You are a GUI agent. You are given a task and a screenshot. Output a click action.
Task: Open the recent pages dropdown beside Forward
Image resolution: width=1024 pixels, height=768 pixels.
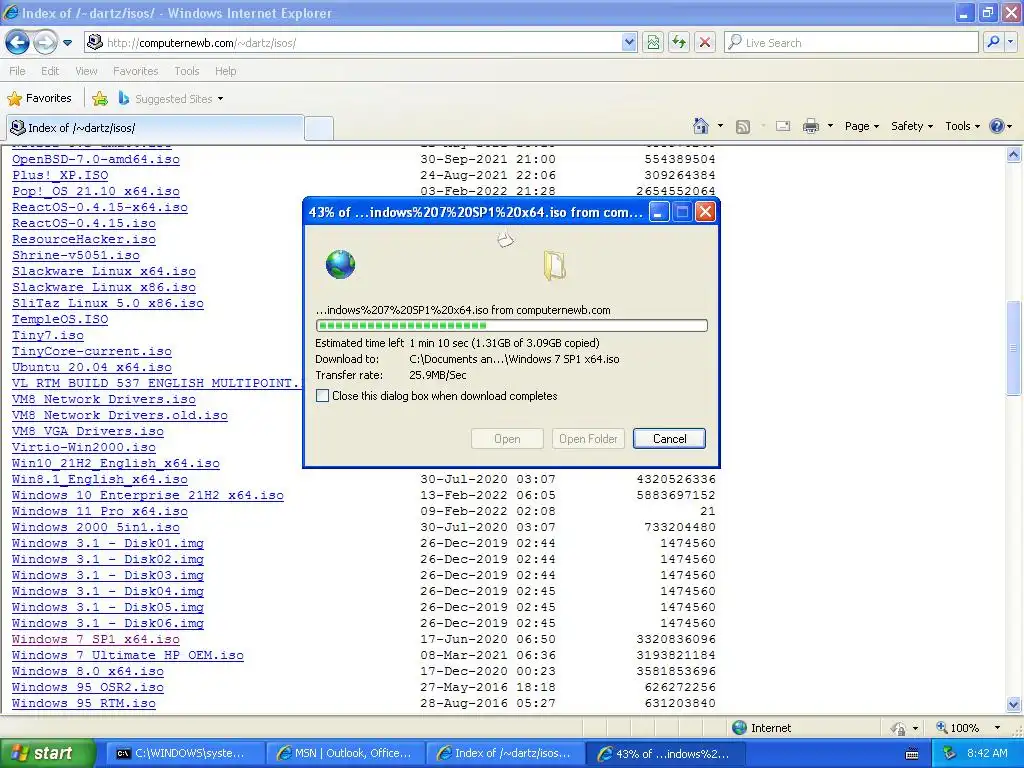(67, 43)
